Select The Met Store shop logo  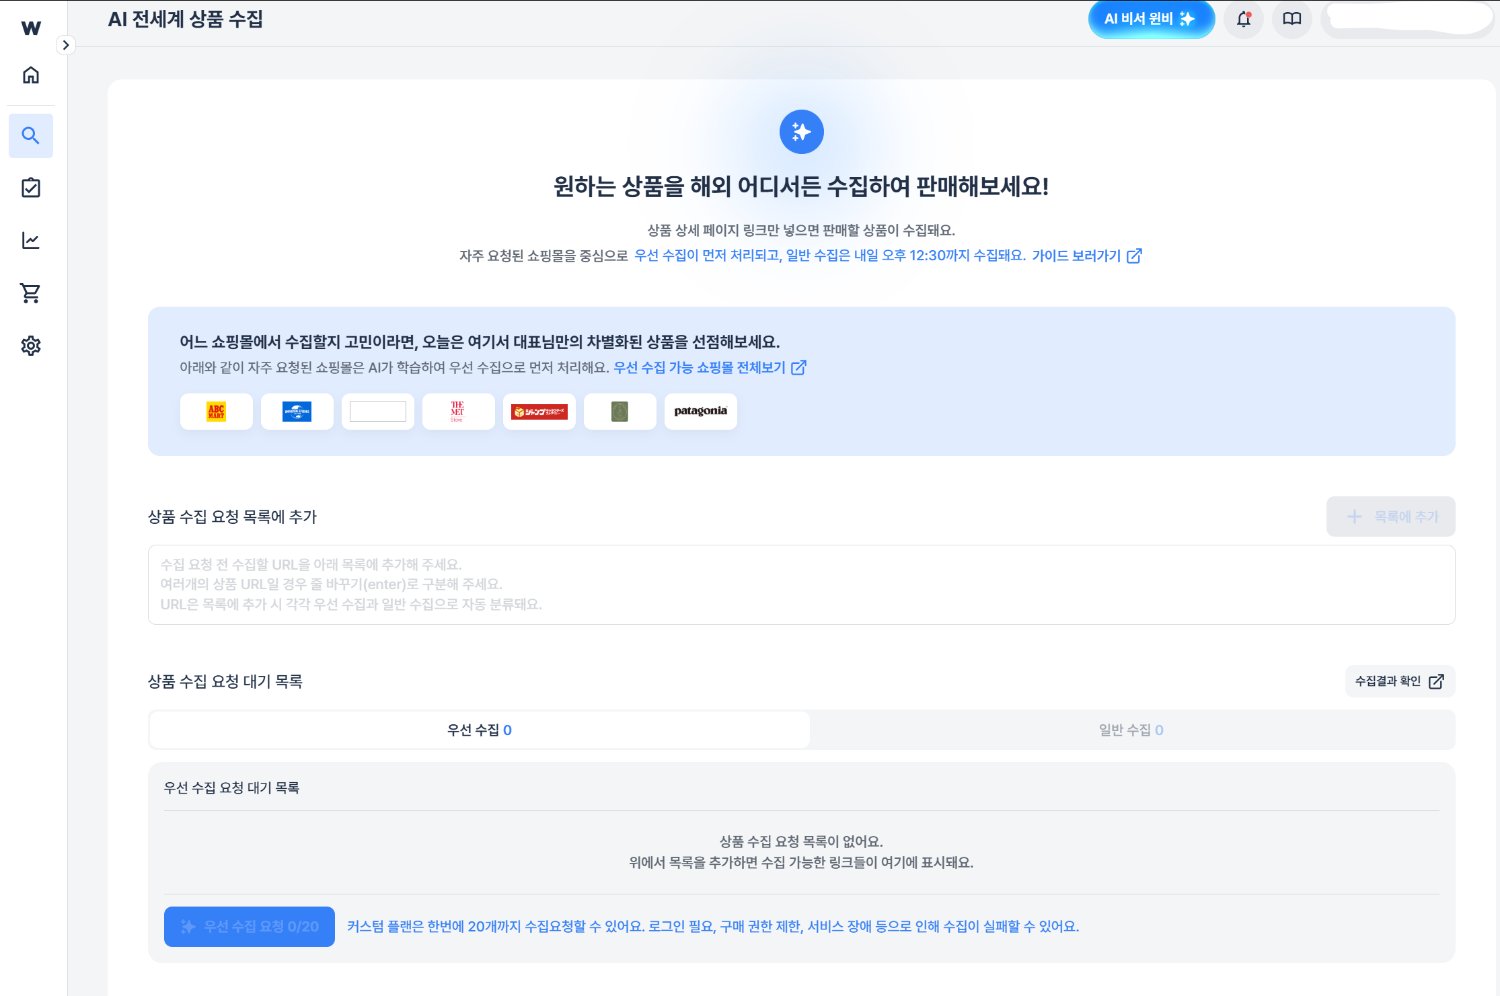click(458, 412)
